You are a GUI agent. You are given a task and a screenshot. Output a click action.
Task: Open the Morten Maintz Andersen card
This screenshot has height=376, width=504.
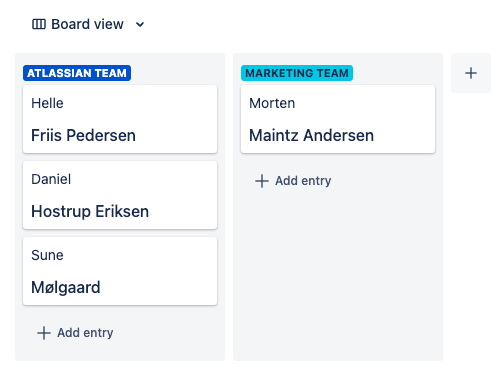(338, 119)
